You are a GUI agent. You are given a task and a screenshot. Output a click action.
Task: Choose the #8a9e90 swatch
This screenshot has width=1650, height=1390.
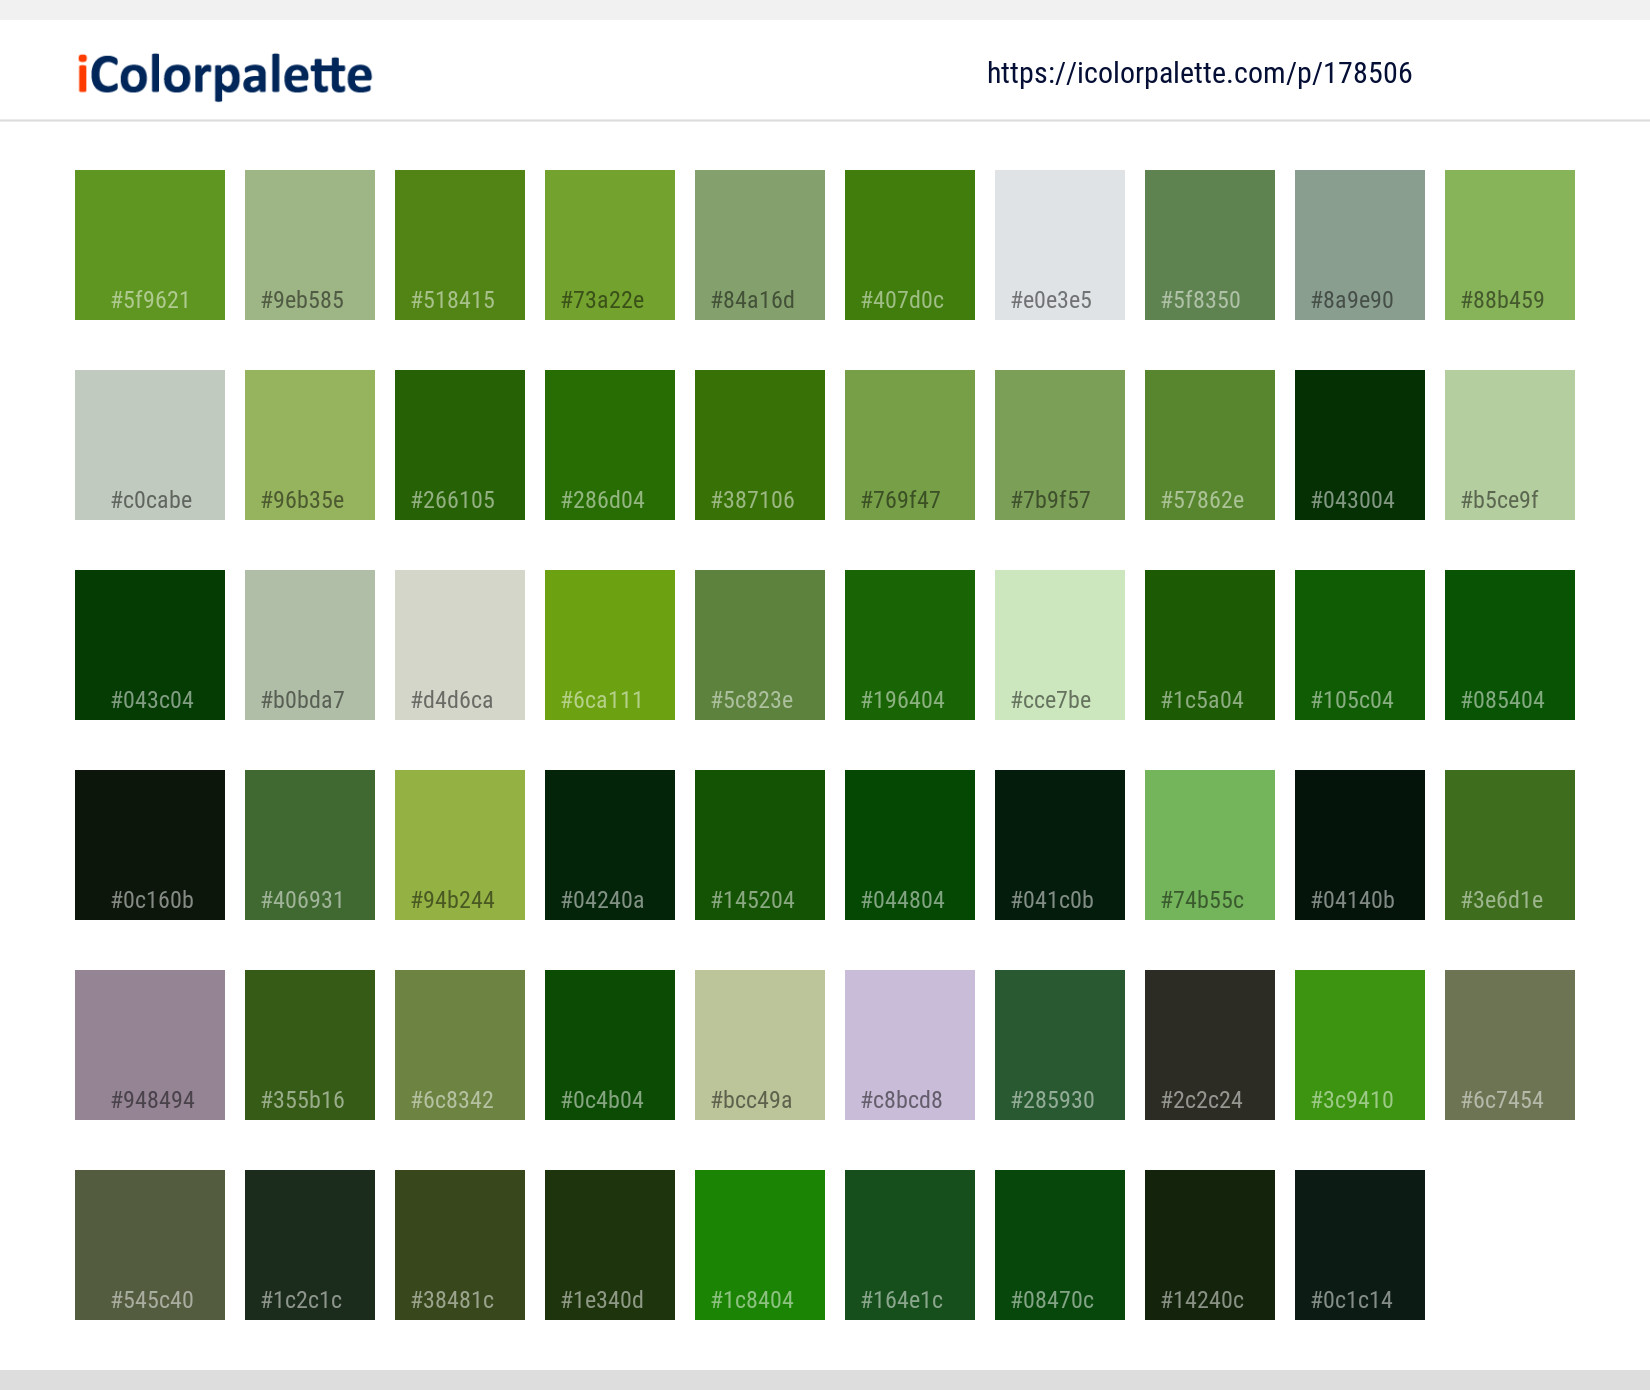1360,245
